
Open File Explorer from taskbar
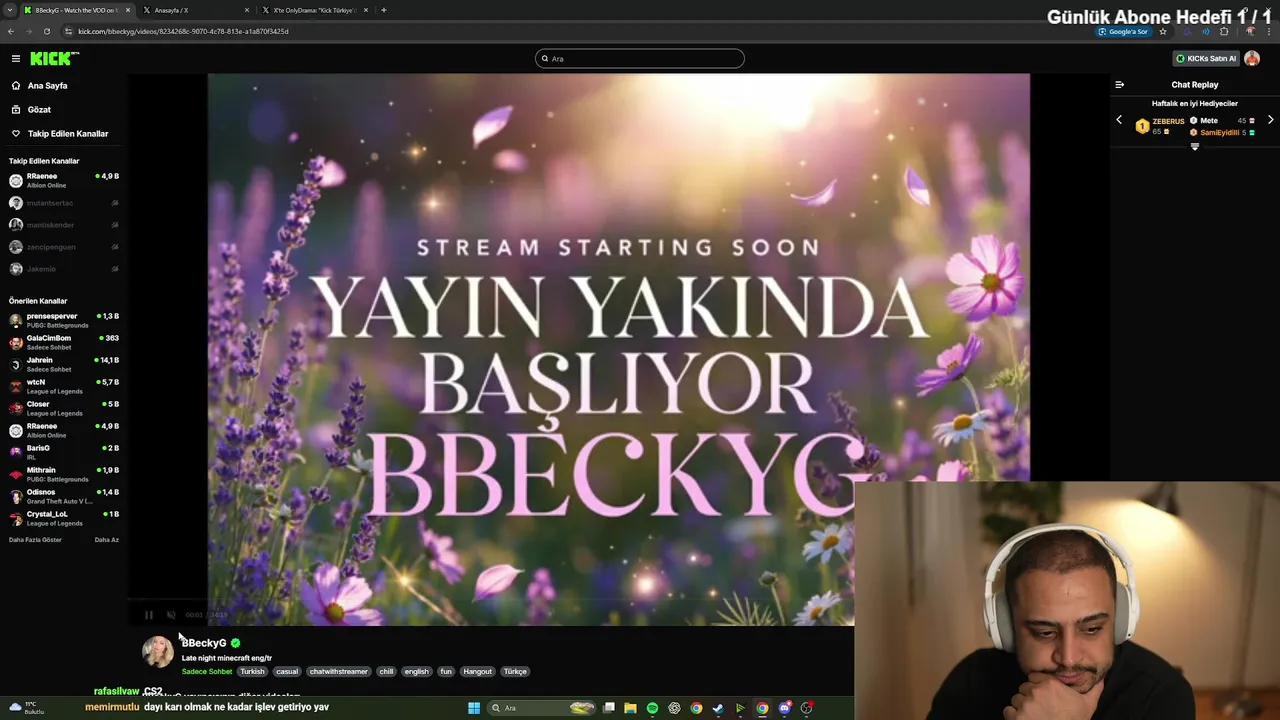click(x=630, y=708)
